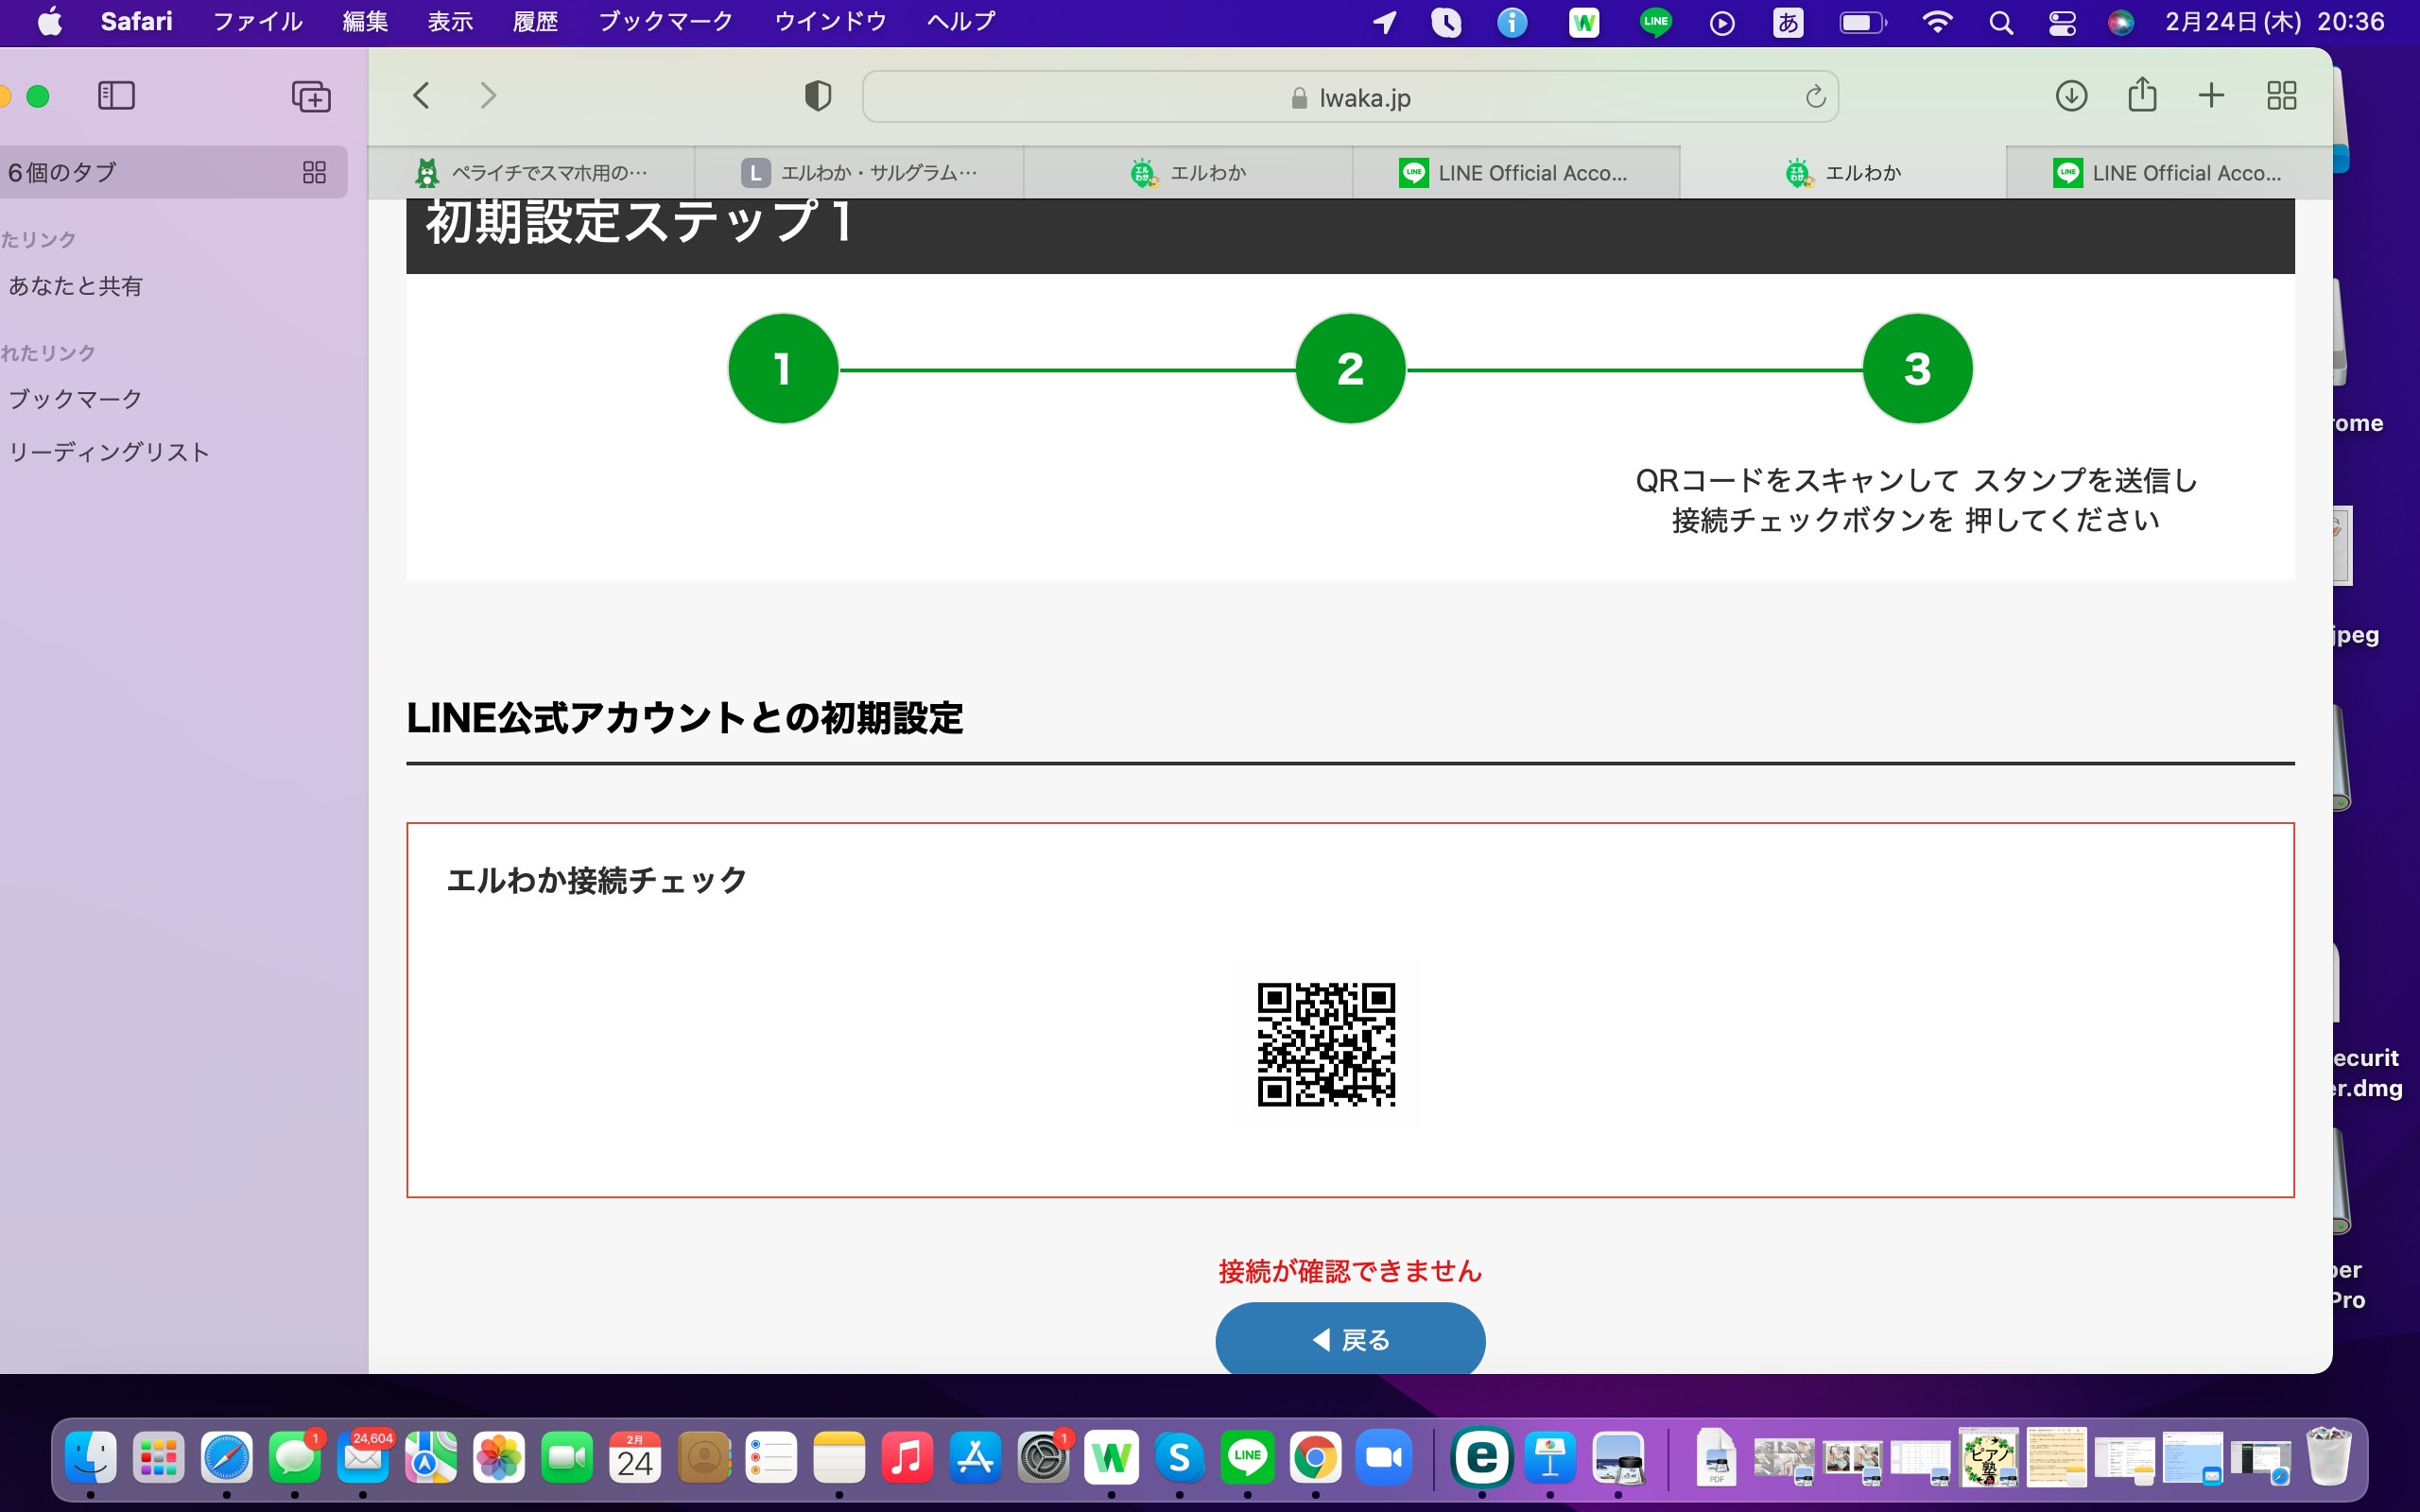The image size is (2420, 1512).
Task: Switch to the third tab titled エルわか
Action: pos(1188,172)
